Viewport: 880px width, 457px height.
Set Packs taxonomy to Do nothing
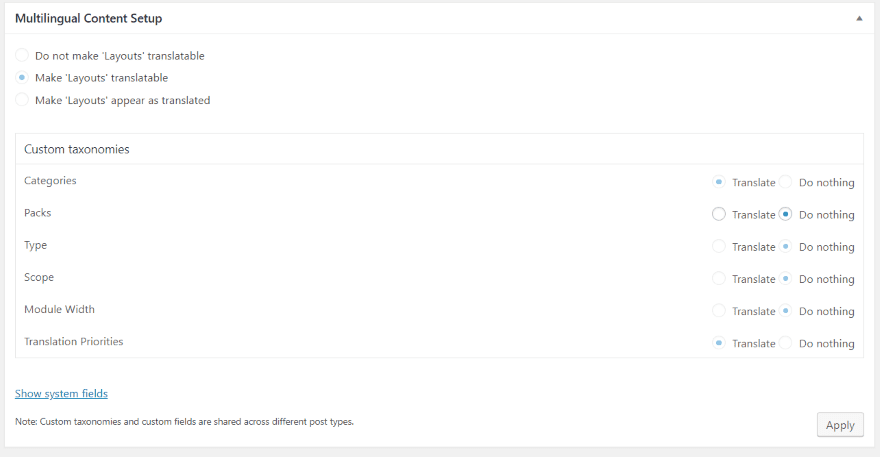pyautogui.click(x=785, y=214)
